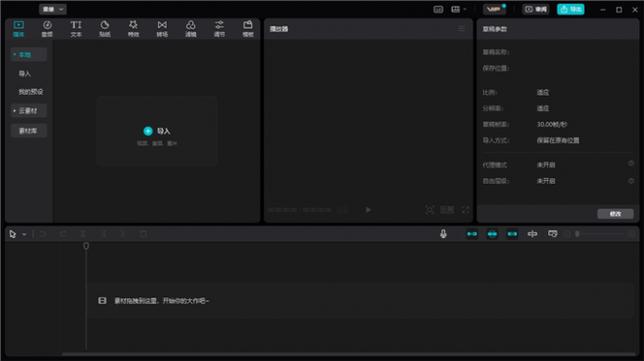Open the 文本 (Text) tab
Screen dimensions: 644x361
click(76, 29)
